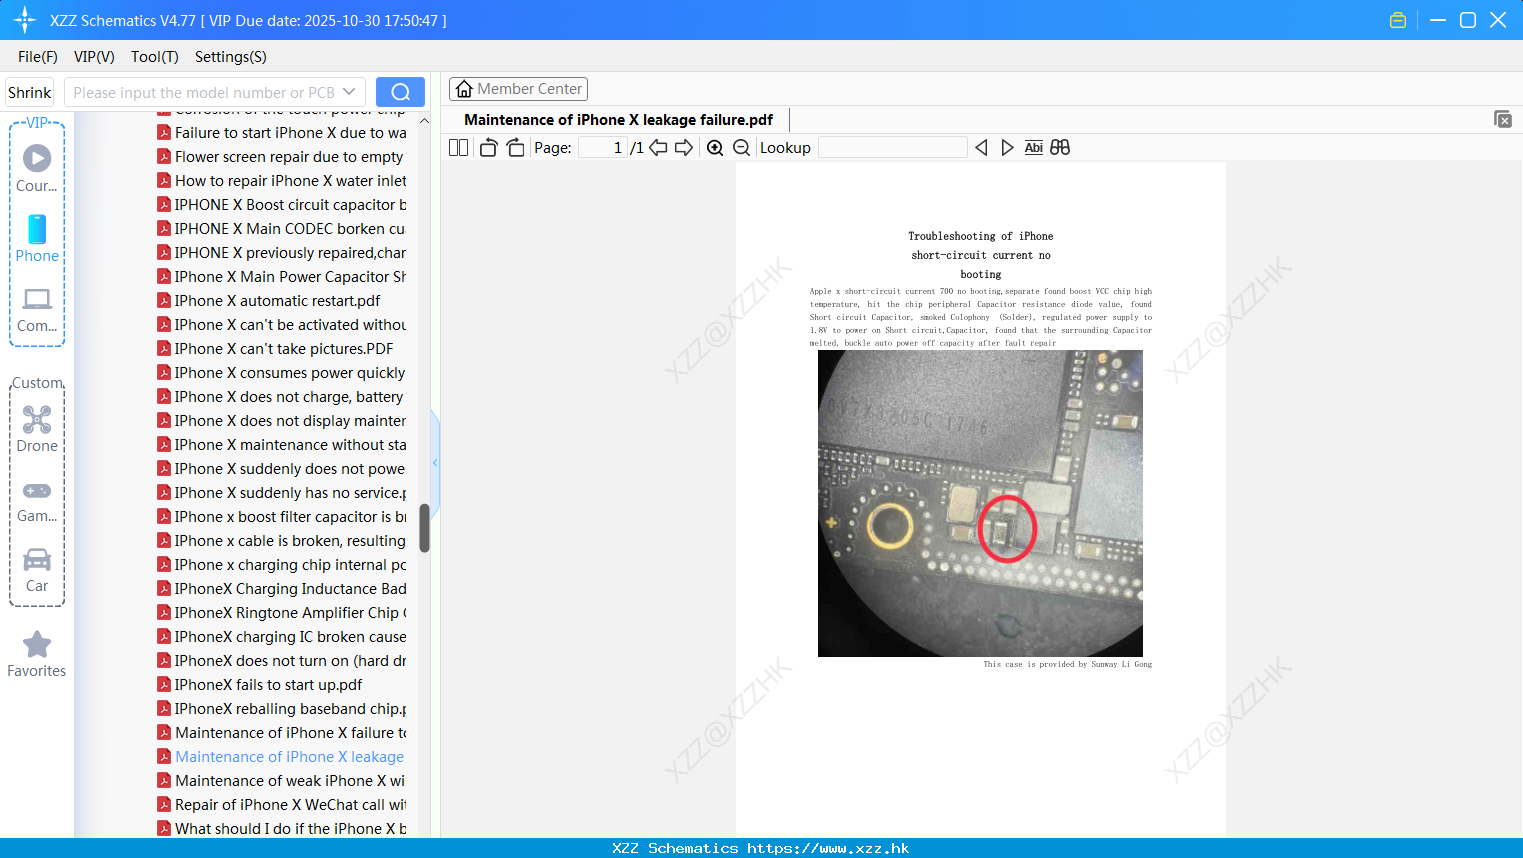The width and height of the screenshot is (1523, 858).
Task: Open the Tool(T) menu
Action: coord(155,57)
